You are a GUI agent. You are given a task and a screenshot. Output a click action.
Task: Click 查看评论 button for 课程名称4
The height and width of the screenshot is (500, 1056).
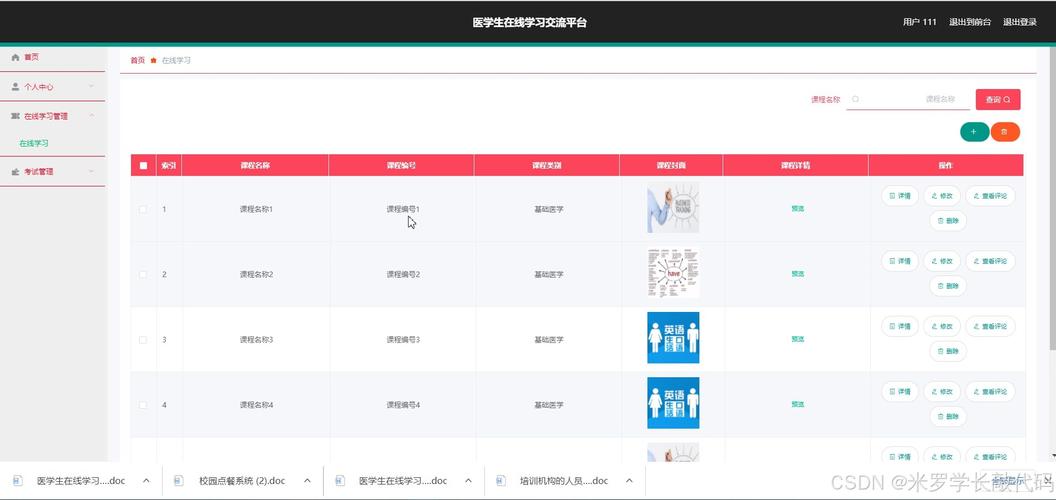(x=990, y=392)
